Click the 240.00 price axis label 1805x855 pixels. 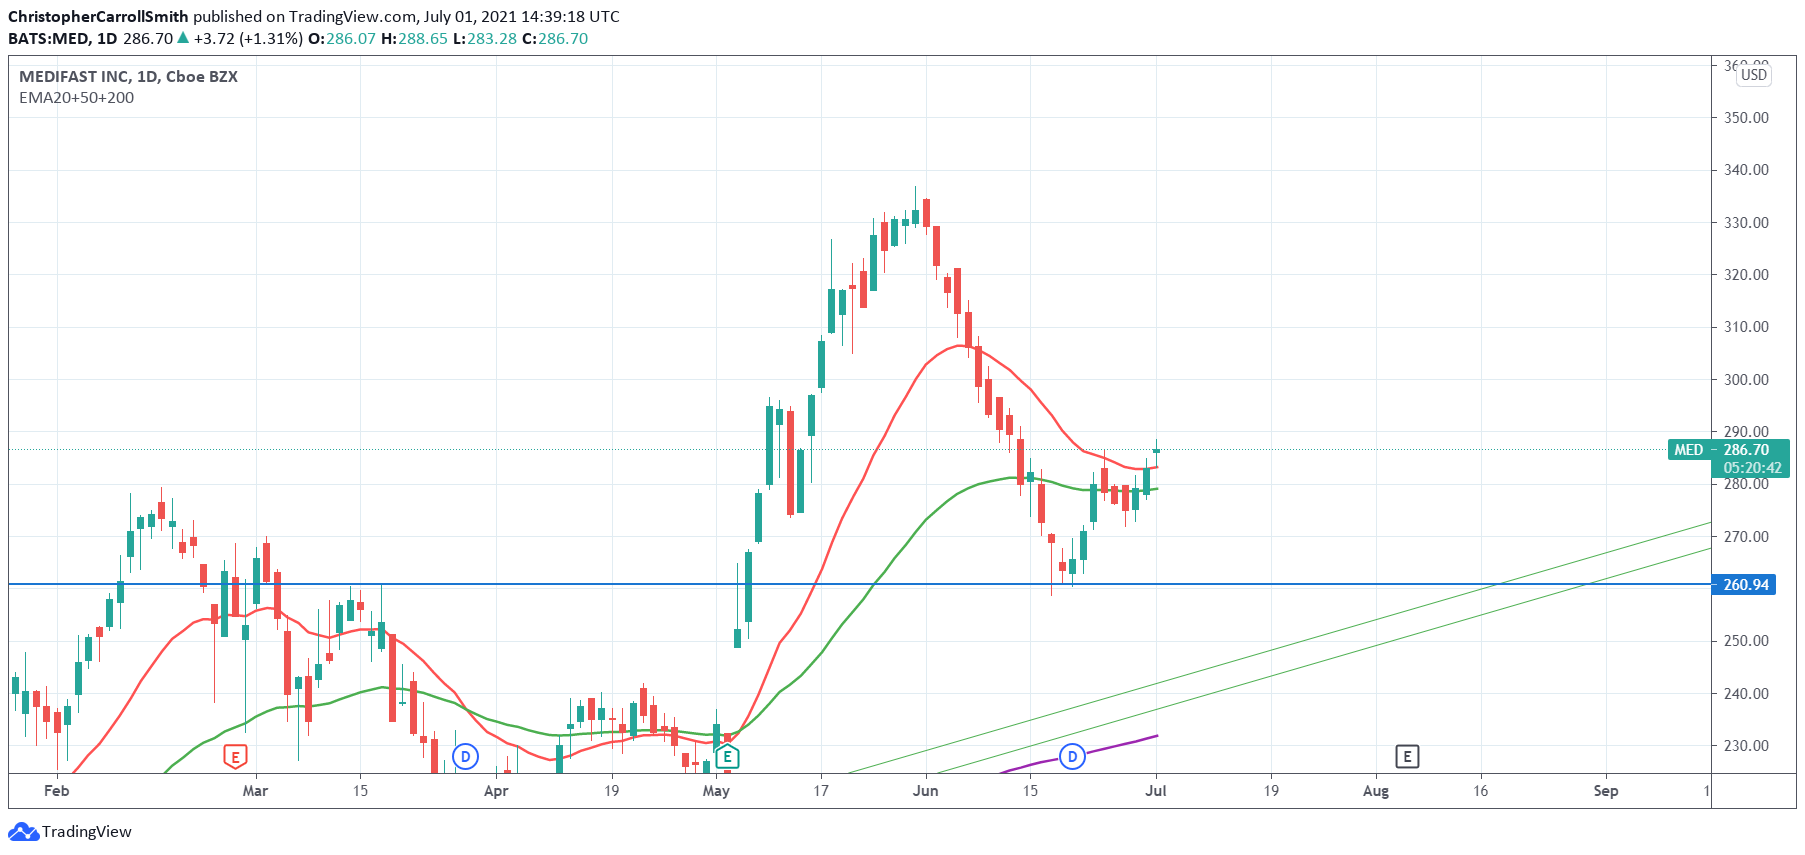[1746, 694]
